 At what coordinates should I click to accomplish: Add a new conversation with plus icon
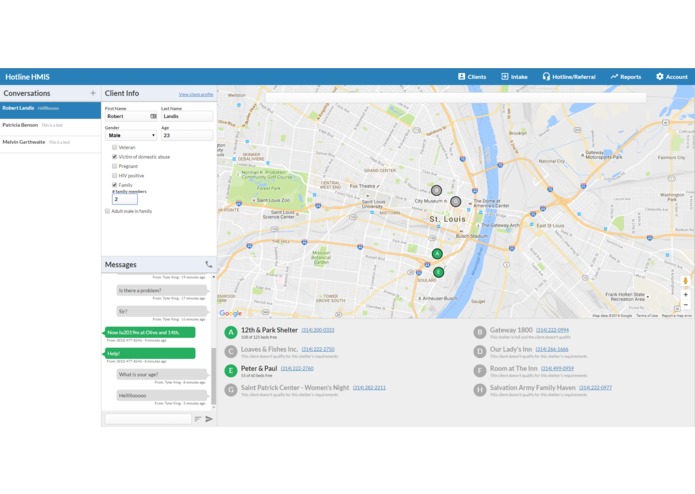click(93, 93)
